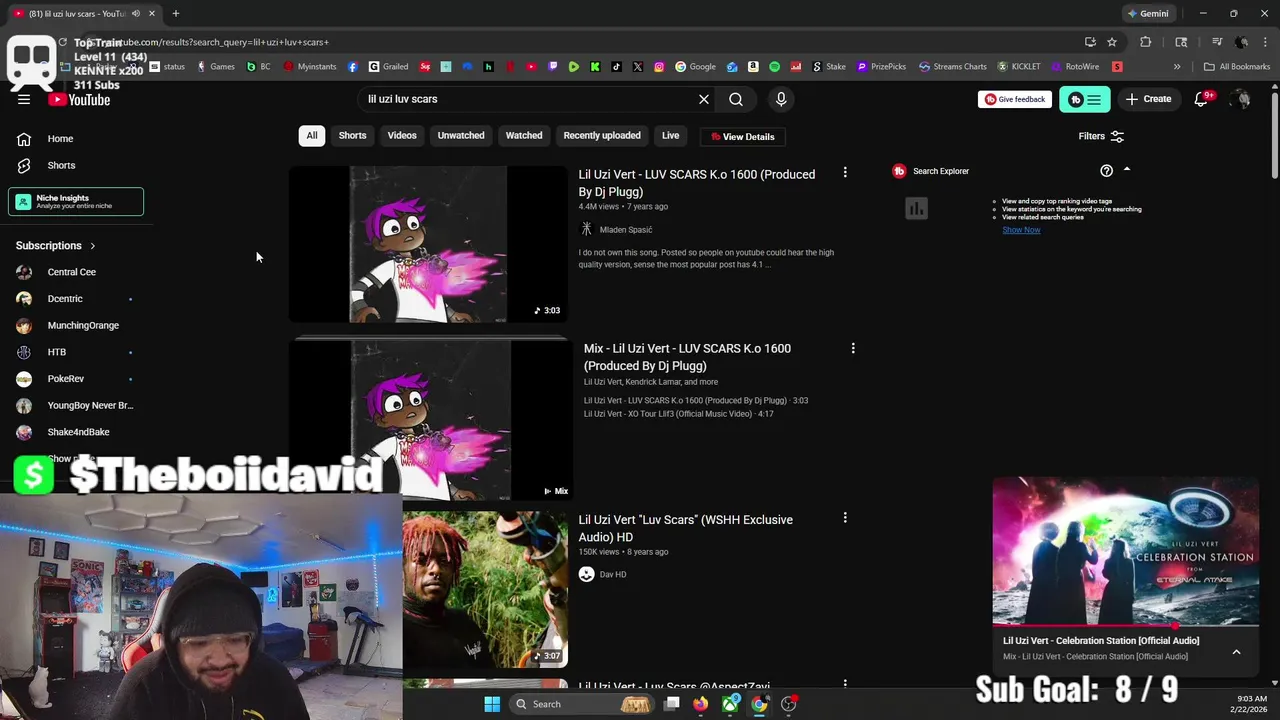Show hidden bookmarks overflow chevron
This screenshot has height=720, width=1280.
[x=1177, y=67]
